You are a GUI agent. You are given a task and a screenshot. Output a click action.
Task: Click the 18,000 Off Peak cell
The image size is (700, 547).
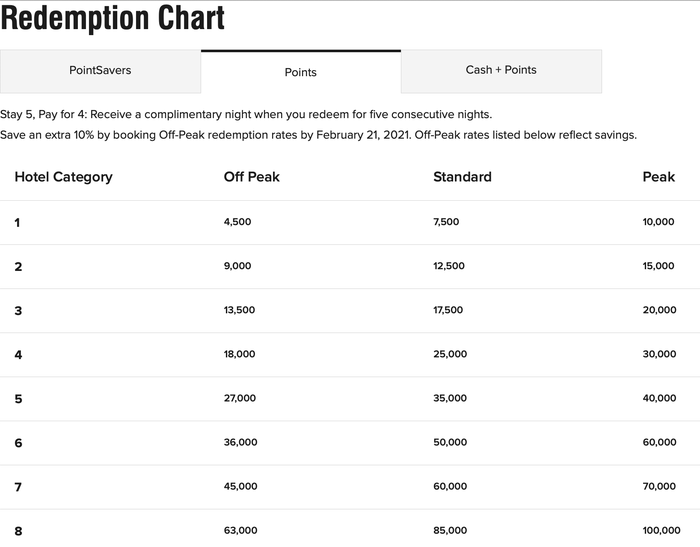coord(240,354)
